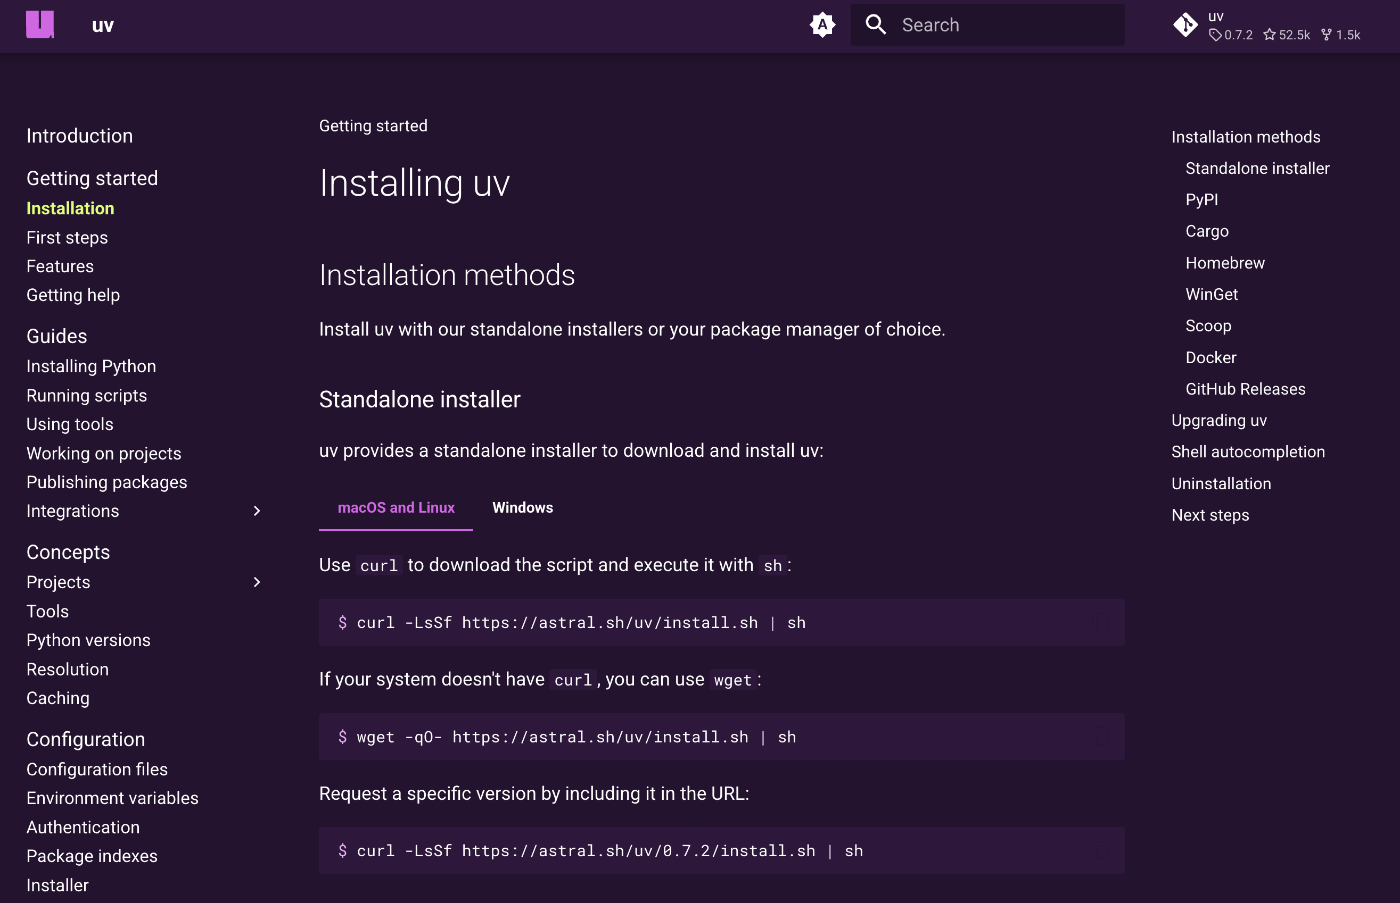
Task: Jump to Upgrading uv section
Action: coord(1219,420)
